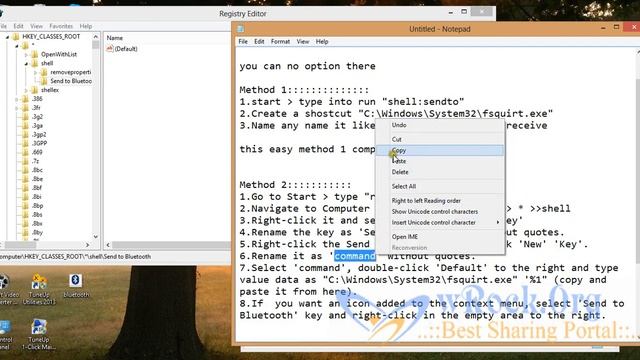
Task: Open the bluetooth desktop shortcut icon
Action: click(x=76, y=280)
